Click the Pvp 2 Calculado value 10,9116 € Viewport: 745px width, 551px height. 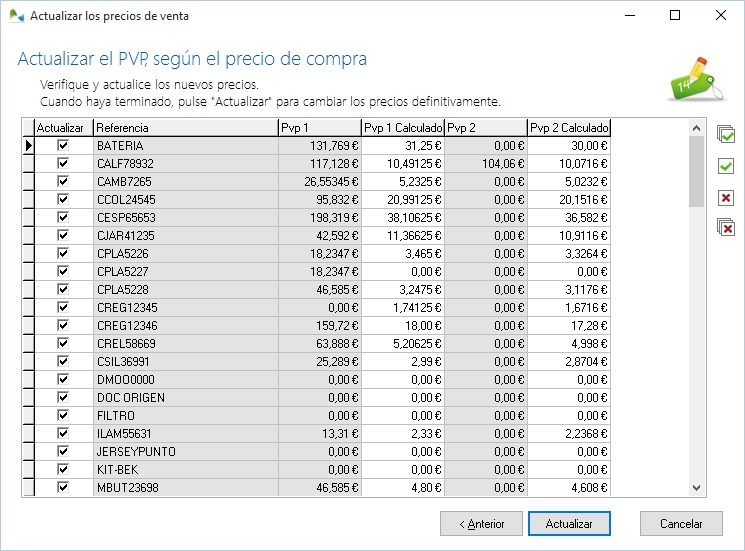(x=569, y=236)
